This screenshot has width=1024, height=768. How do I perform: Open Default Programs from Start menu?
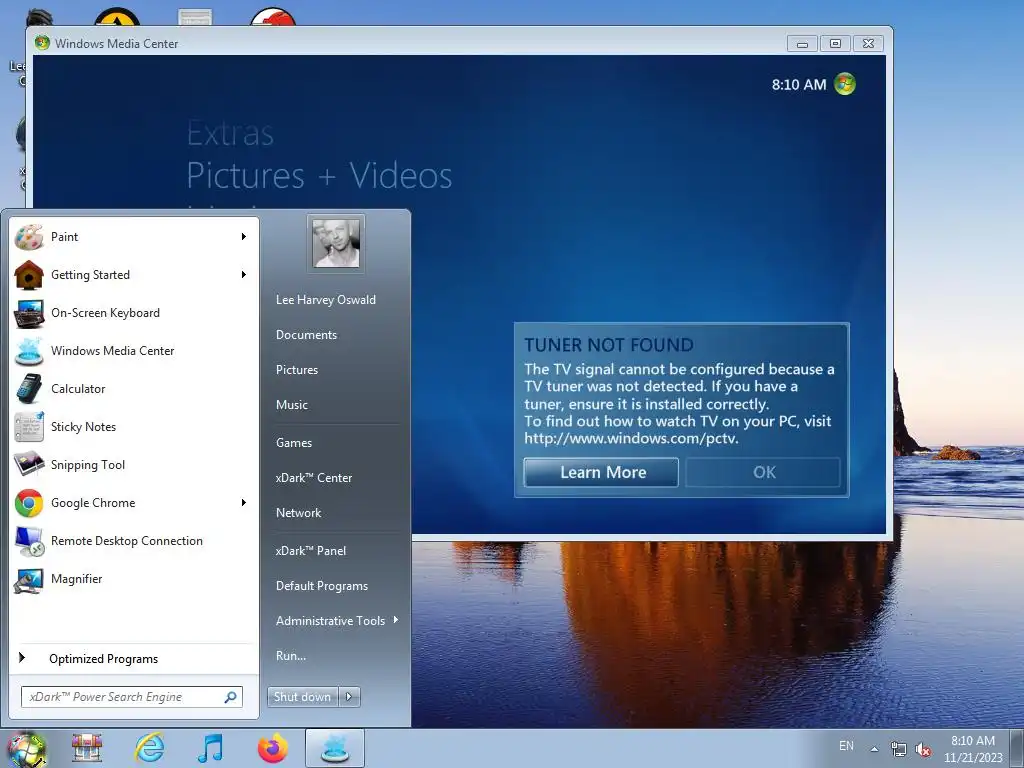pos(321,586)
